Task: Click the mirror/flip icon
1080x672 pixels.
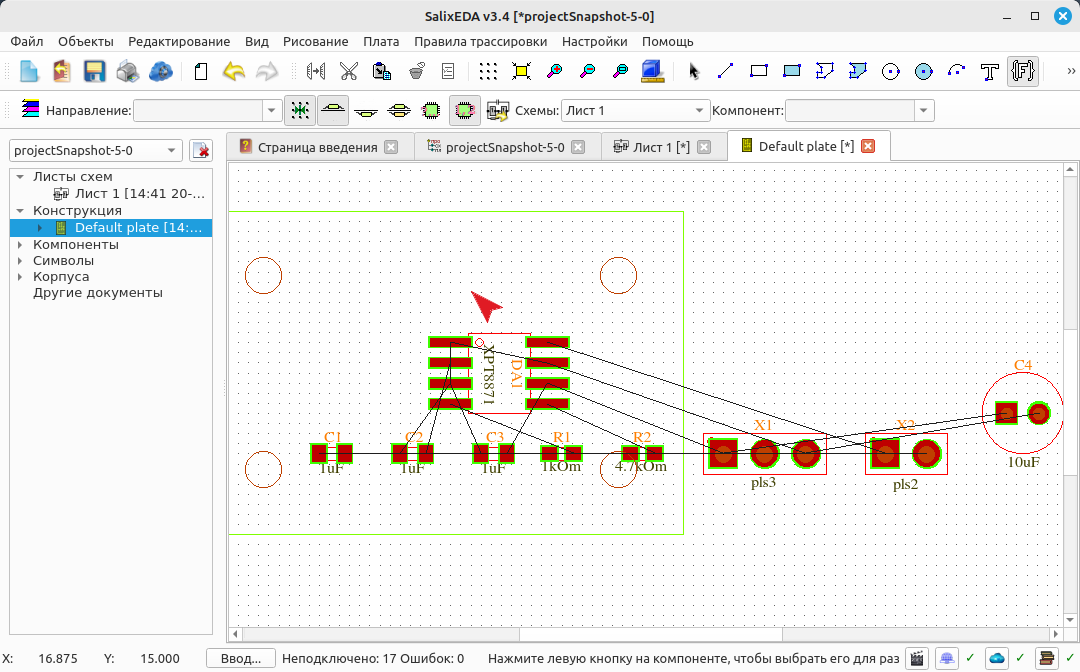Action: point(315,71)
